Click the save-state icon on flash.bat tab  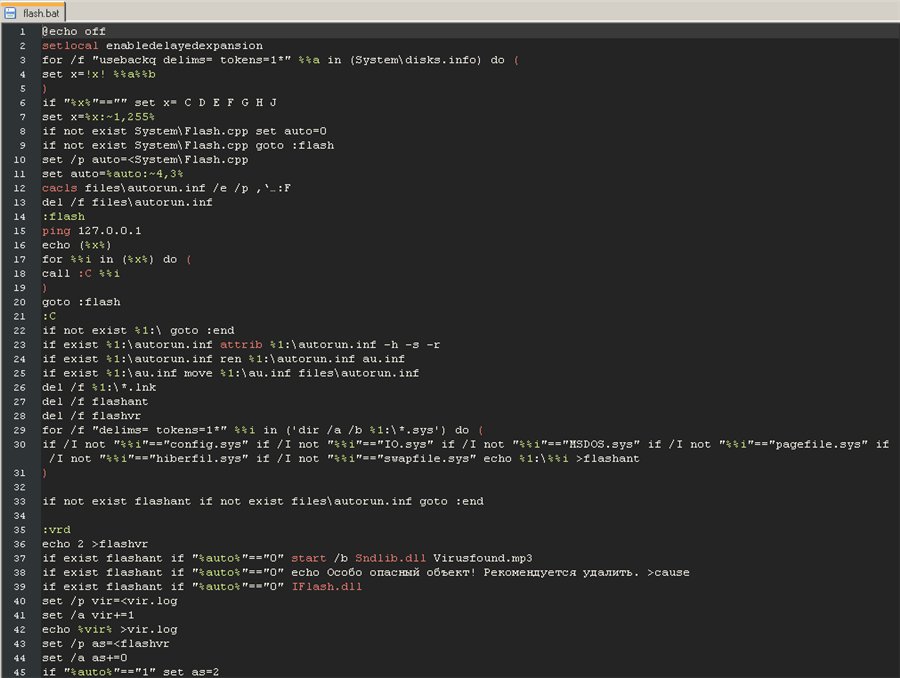(x=10, y=12)
